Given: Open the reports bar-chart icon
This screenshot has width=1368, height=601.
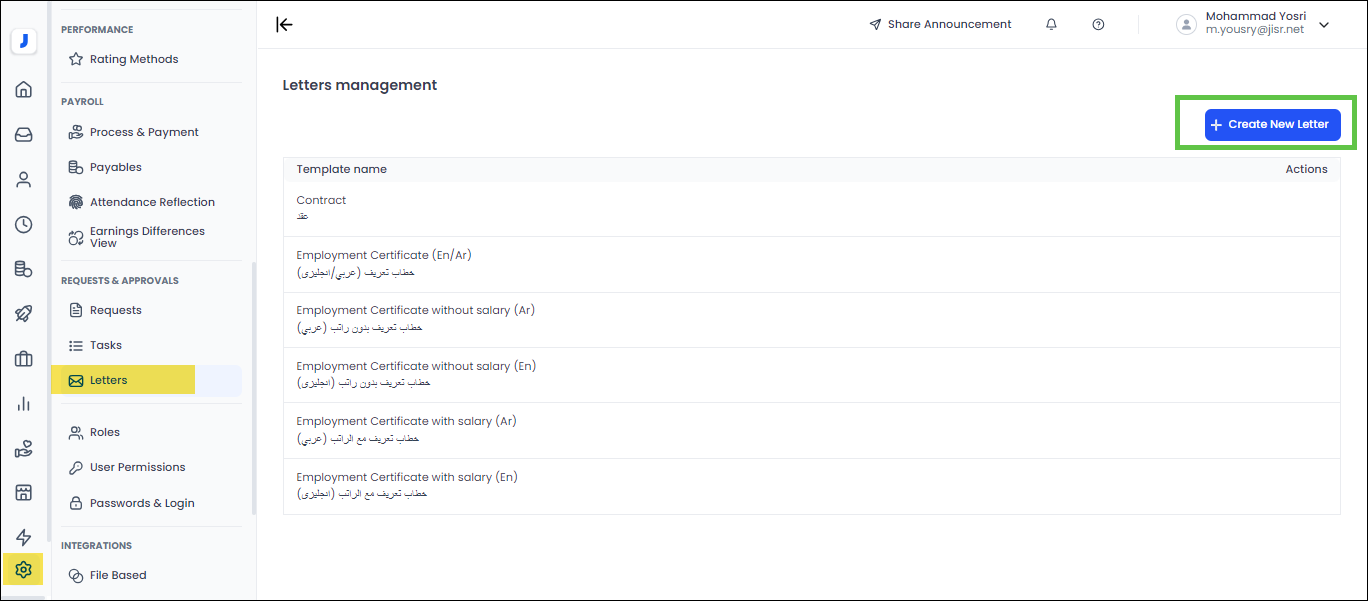Looking at the screenshot, I should [x=23, y=403].
